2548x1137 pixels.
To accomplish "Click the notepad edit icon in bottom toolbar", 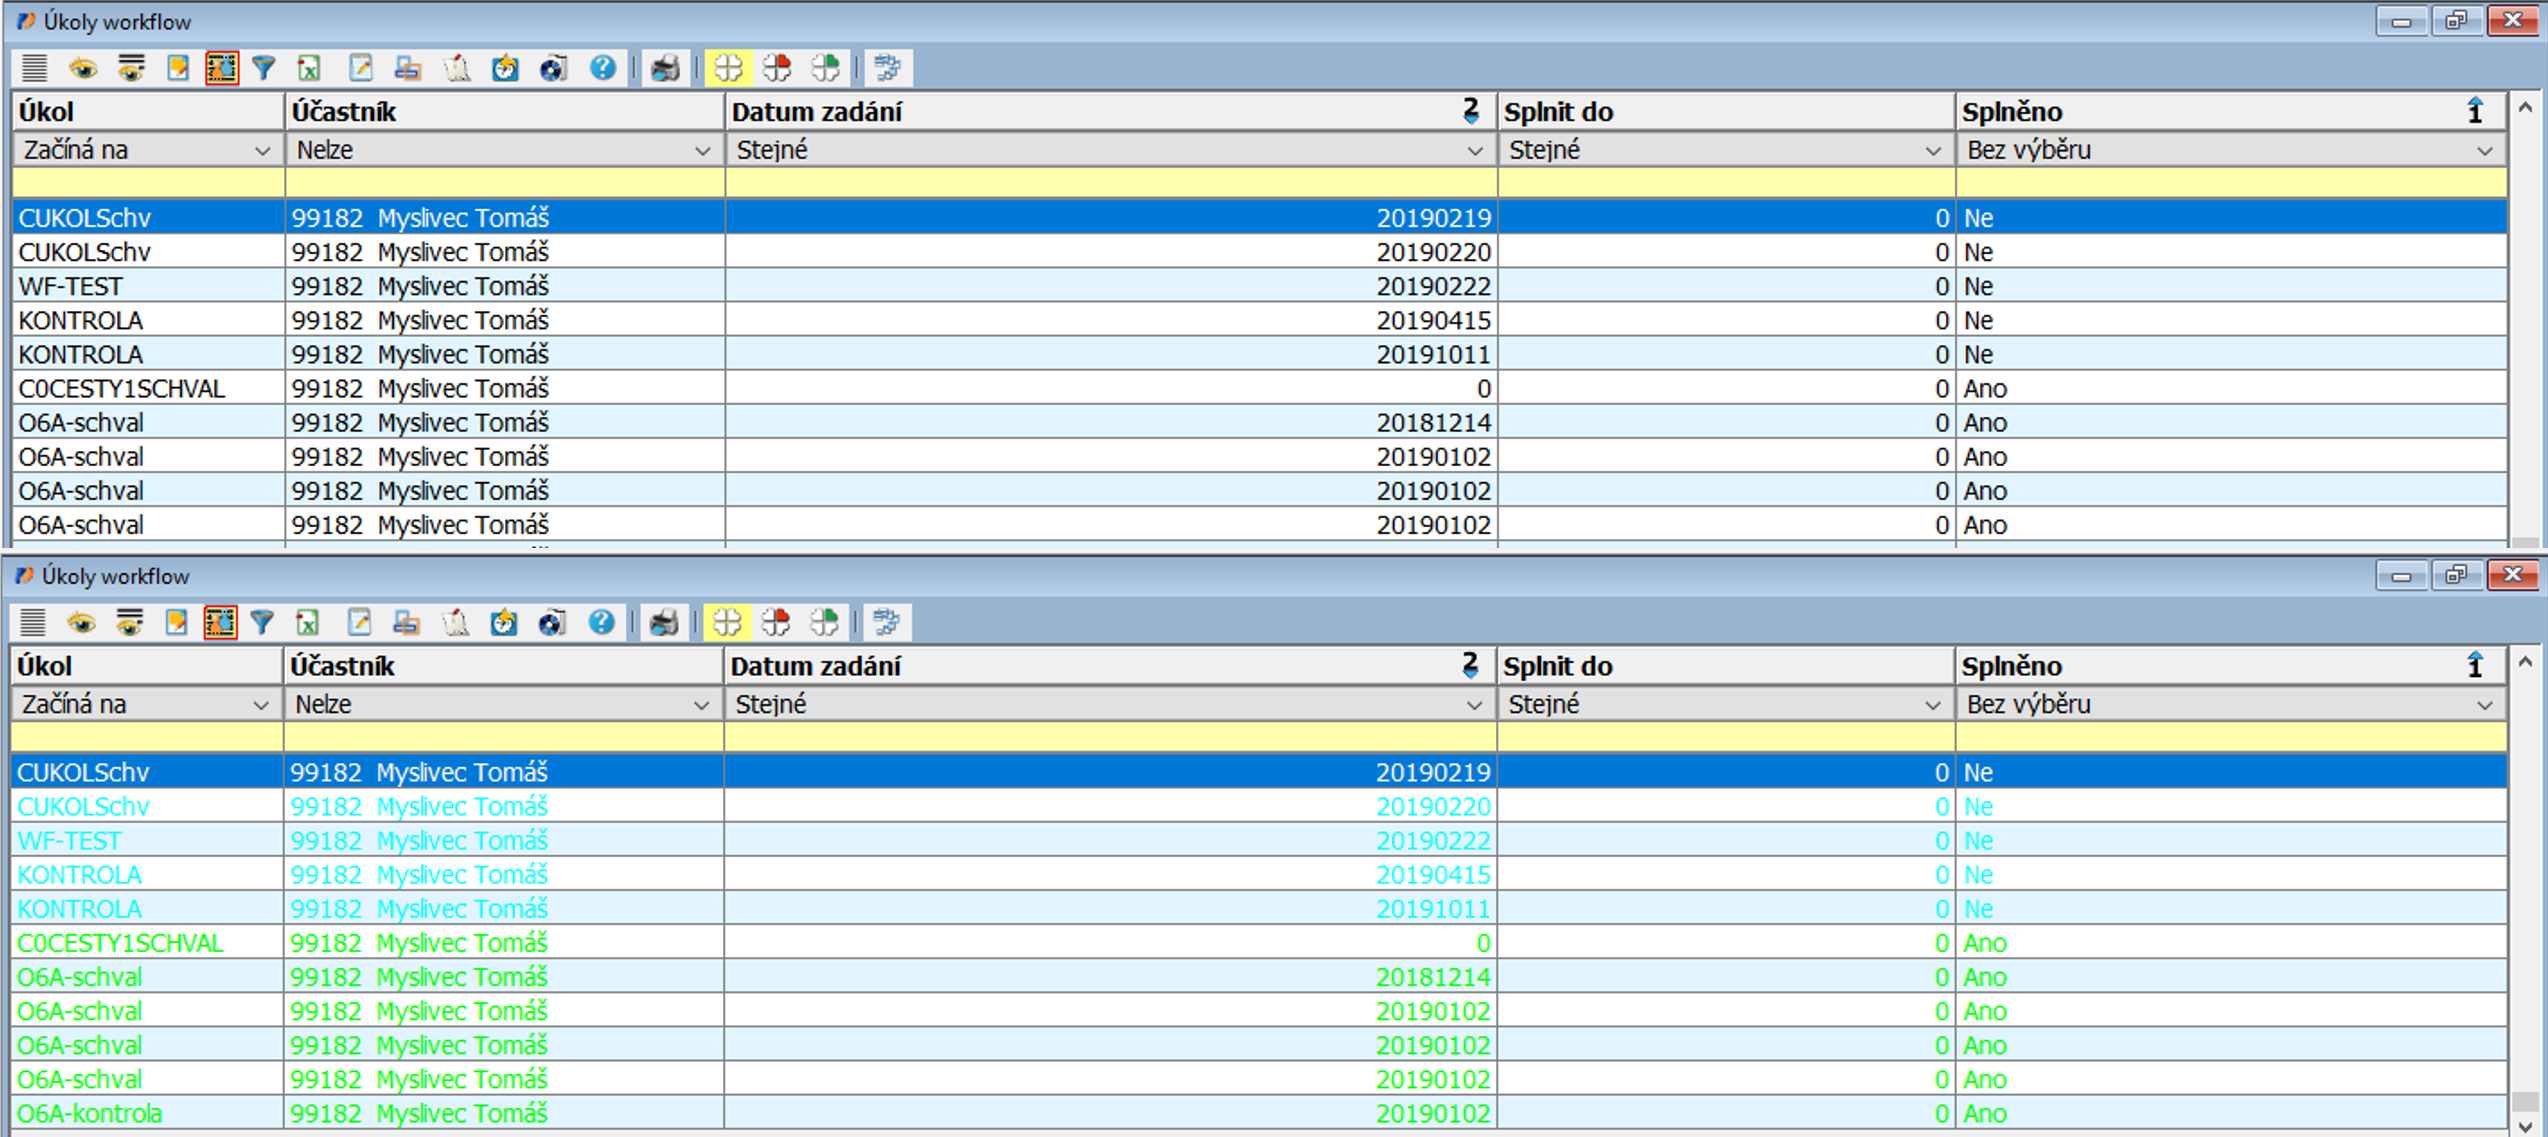I will tap(359, 623).
